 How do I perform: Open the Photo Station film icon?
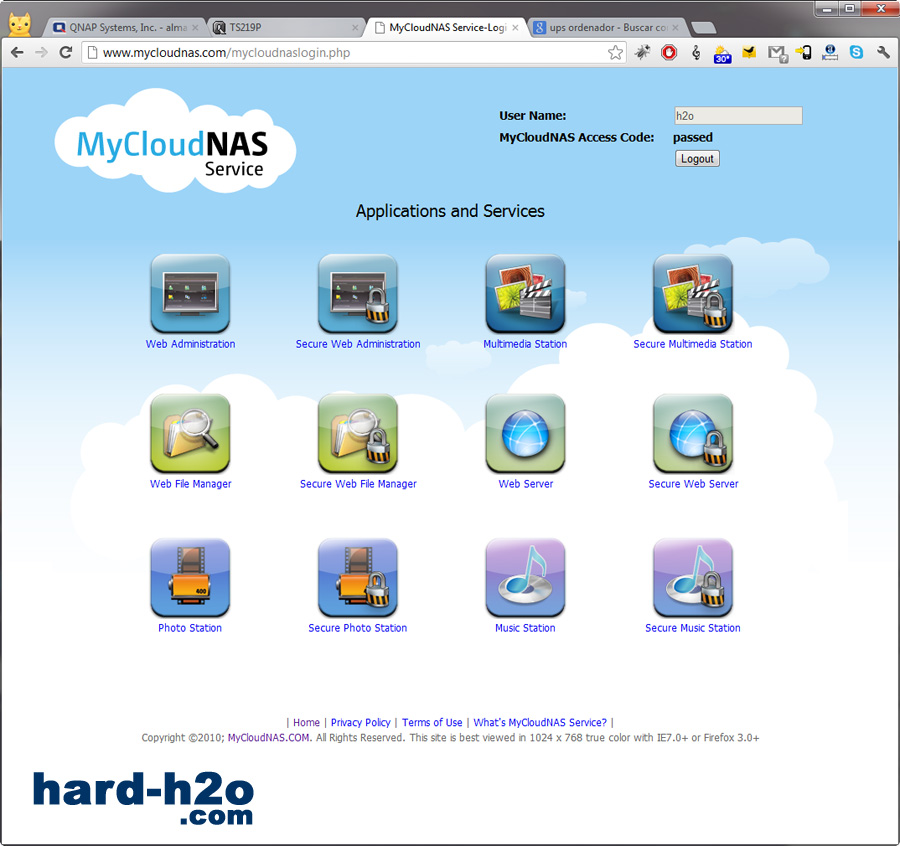pyautogui.click(x=190, y=577)
